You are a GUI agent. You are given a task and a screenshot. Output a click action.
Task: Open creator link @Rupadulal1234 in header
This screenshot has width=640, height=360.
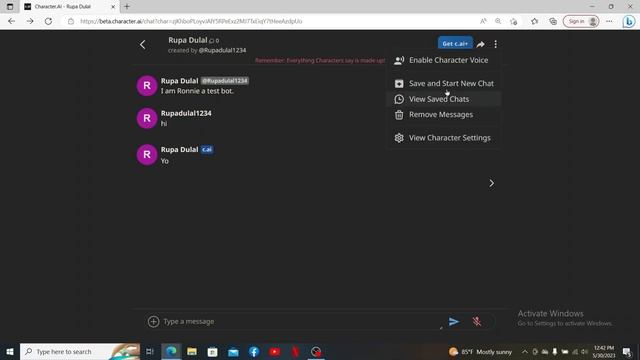coord(222,50)
